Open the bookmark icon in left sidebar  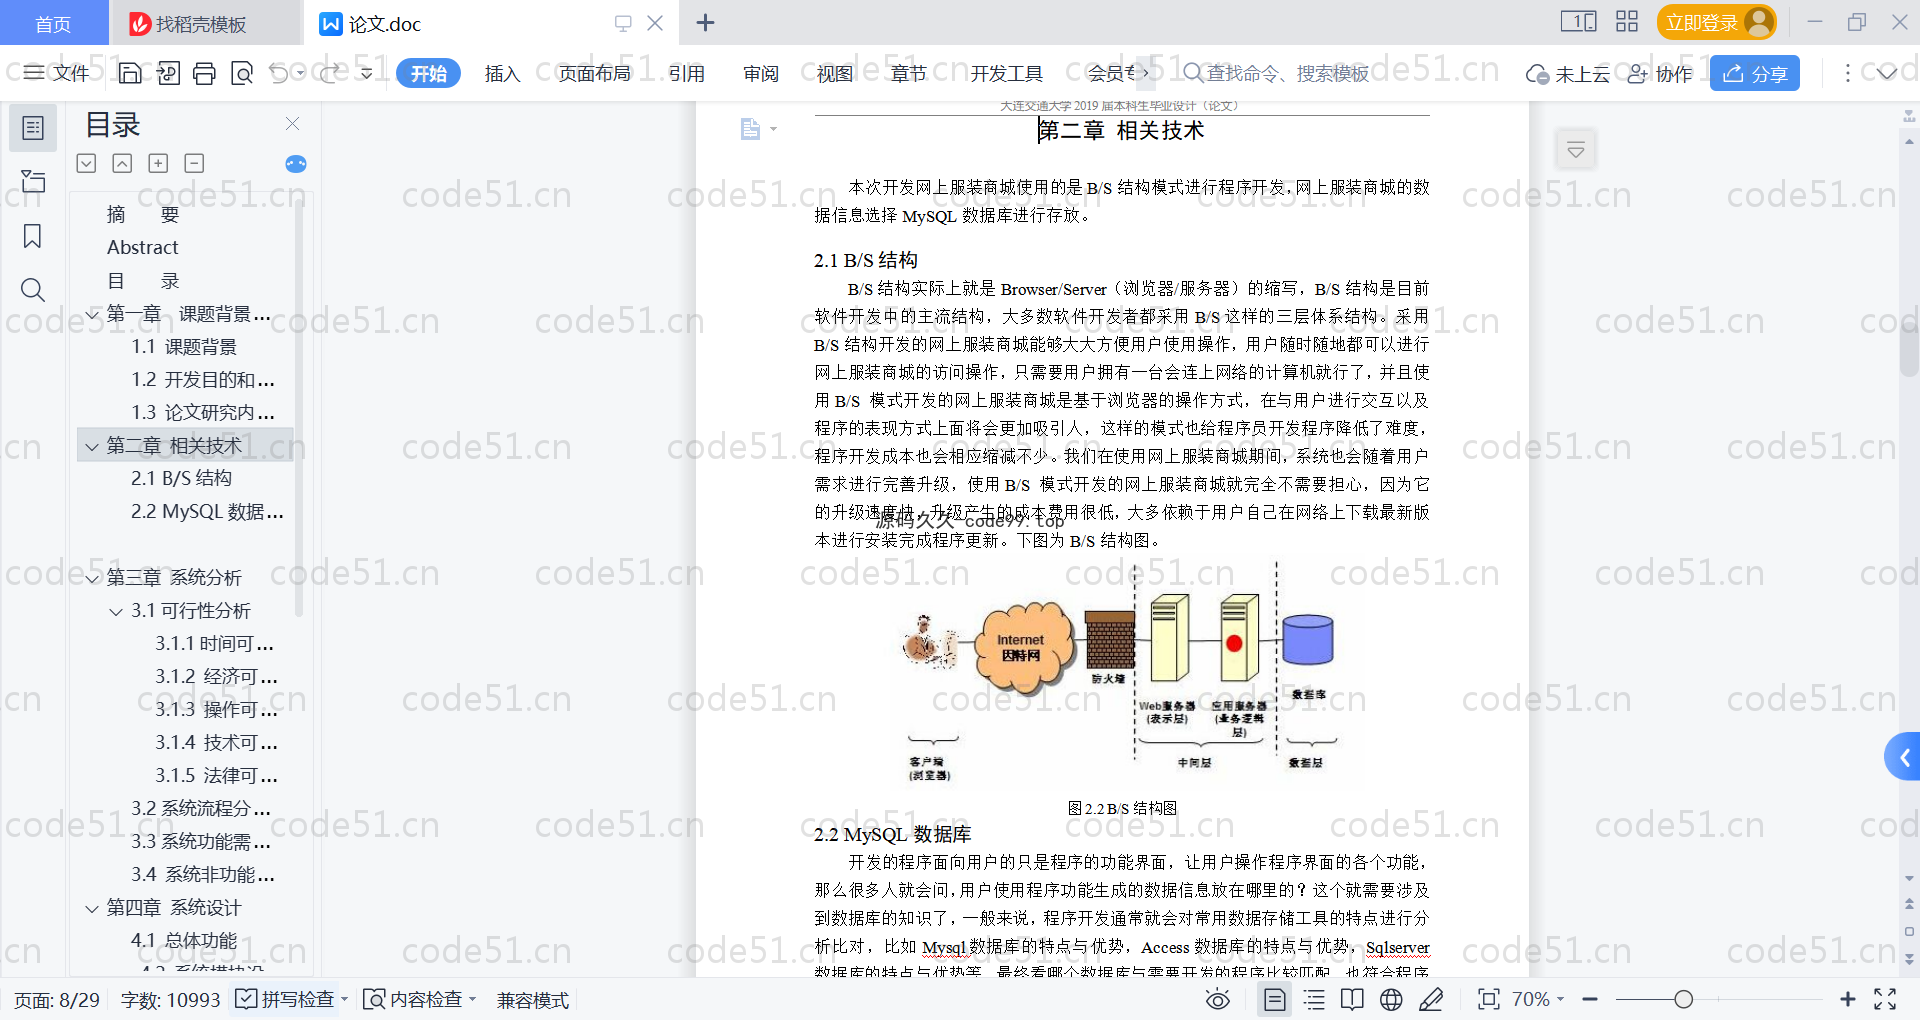(33, 236)
